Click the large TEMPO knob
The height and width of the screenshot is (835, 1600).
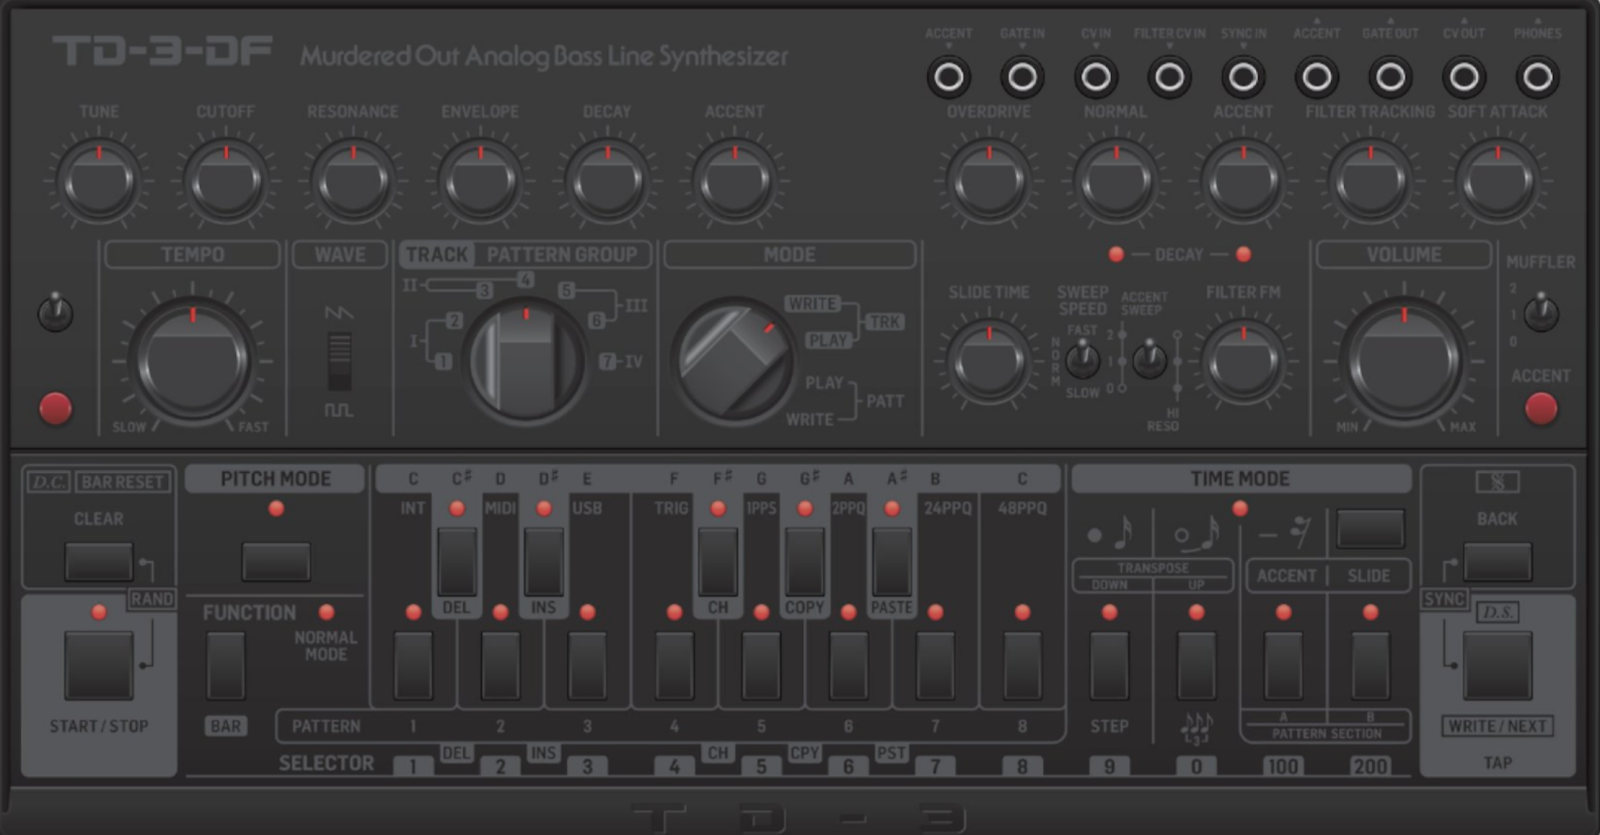pos(193,360)
